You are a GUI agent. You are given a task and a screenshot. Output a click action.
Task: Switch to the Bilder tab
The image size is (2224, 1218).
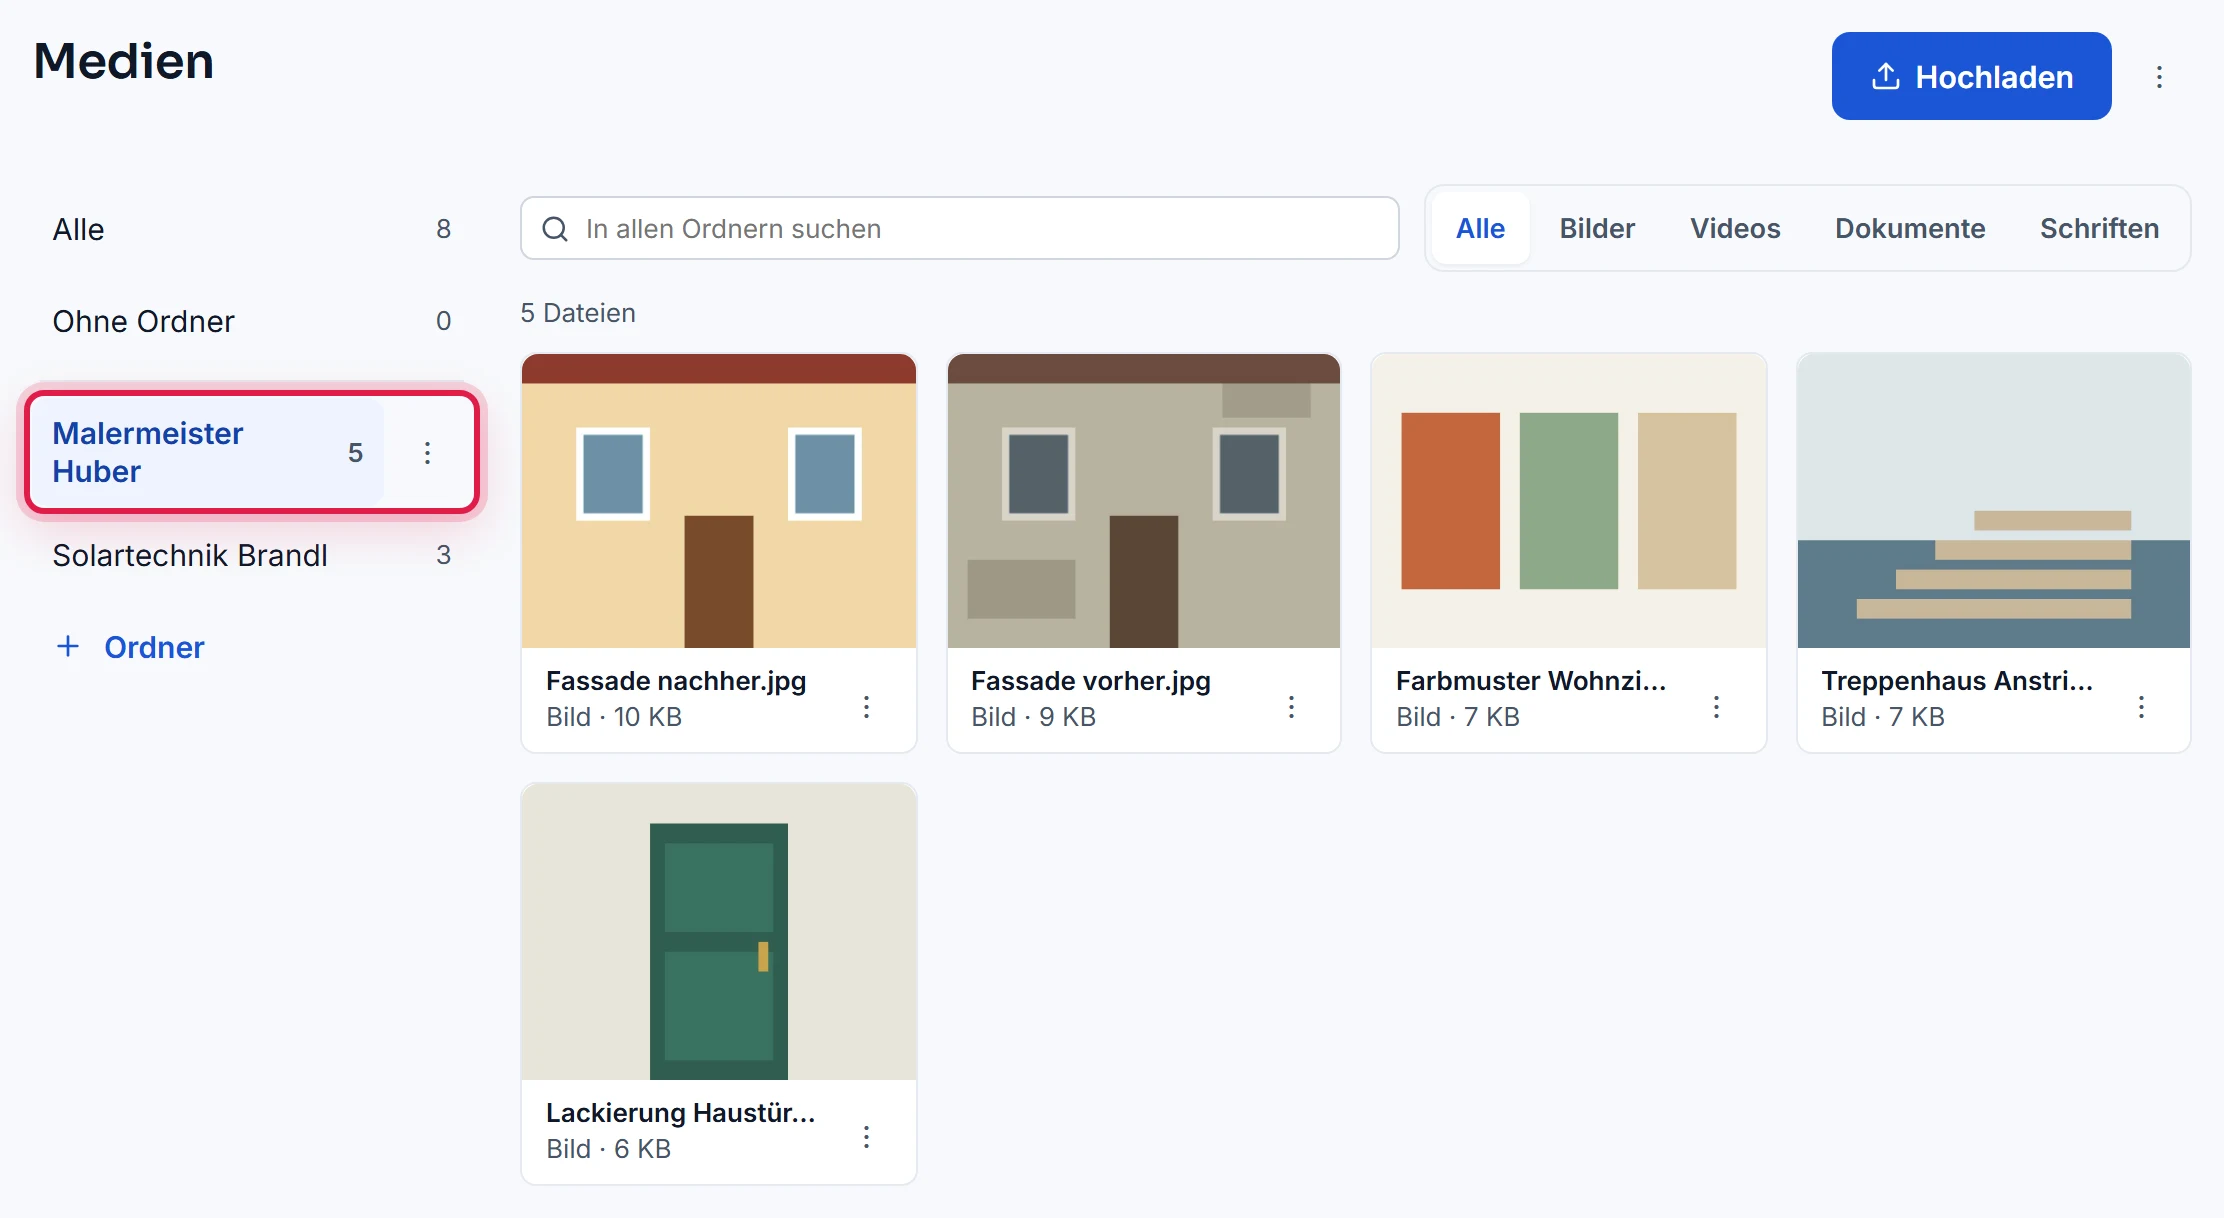tap(1597, 228)
